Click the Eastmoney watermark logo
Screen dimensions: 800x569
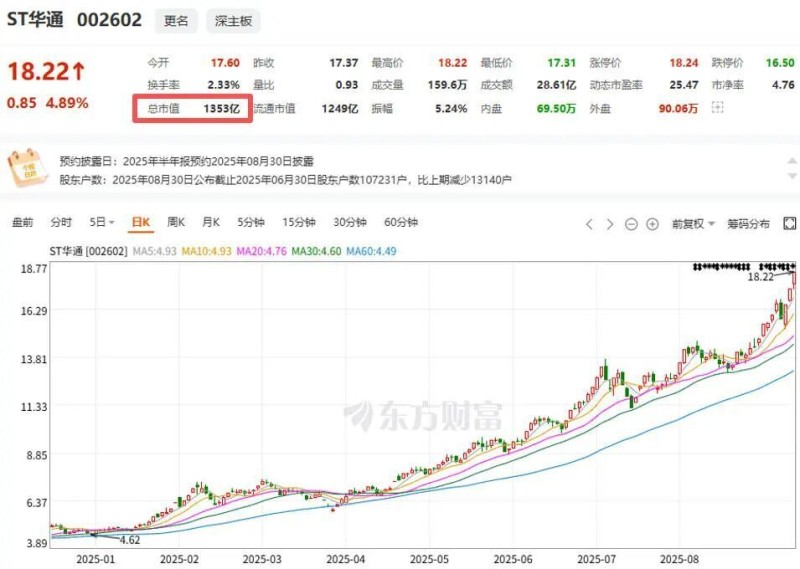[423, 416]
